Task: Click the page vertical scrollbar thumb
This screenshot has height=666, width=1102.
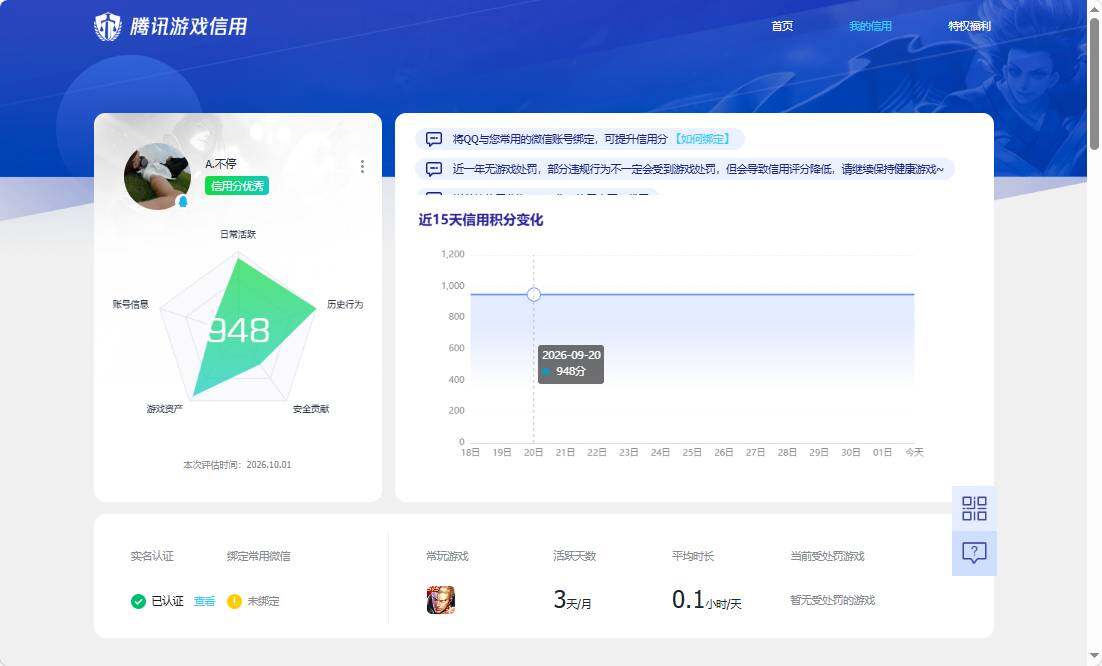Action: pyautogui.click(x=1094, y=83)
